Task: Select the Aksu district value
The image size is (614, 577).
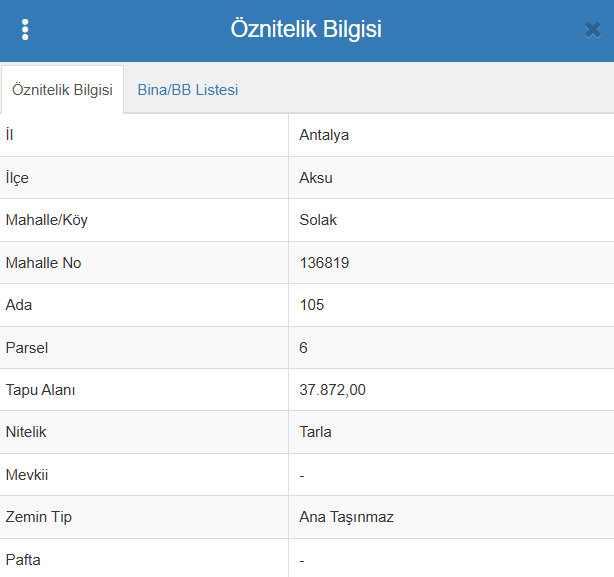Action: pos(316,178)
